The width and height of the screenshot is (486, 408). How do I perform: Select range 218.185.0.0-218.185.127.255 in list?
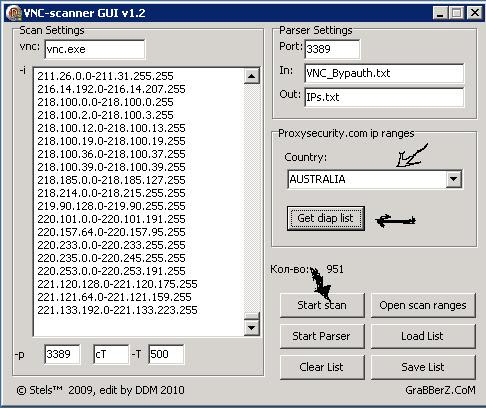pos(111,180)
